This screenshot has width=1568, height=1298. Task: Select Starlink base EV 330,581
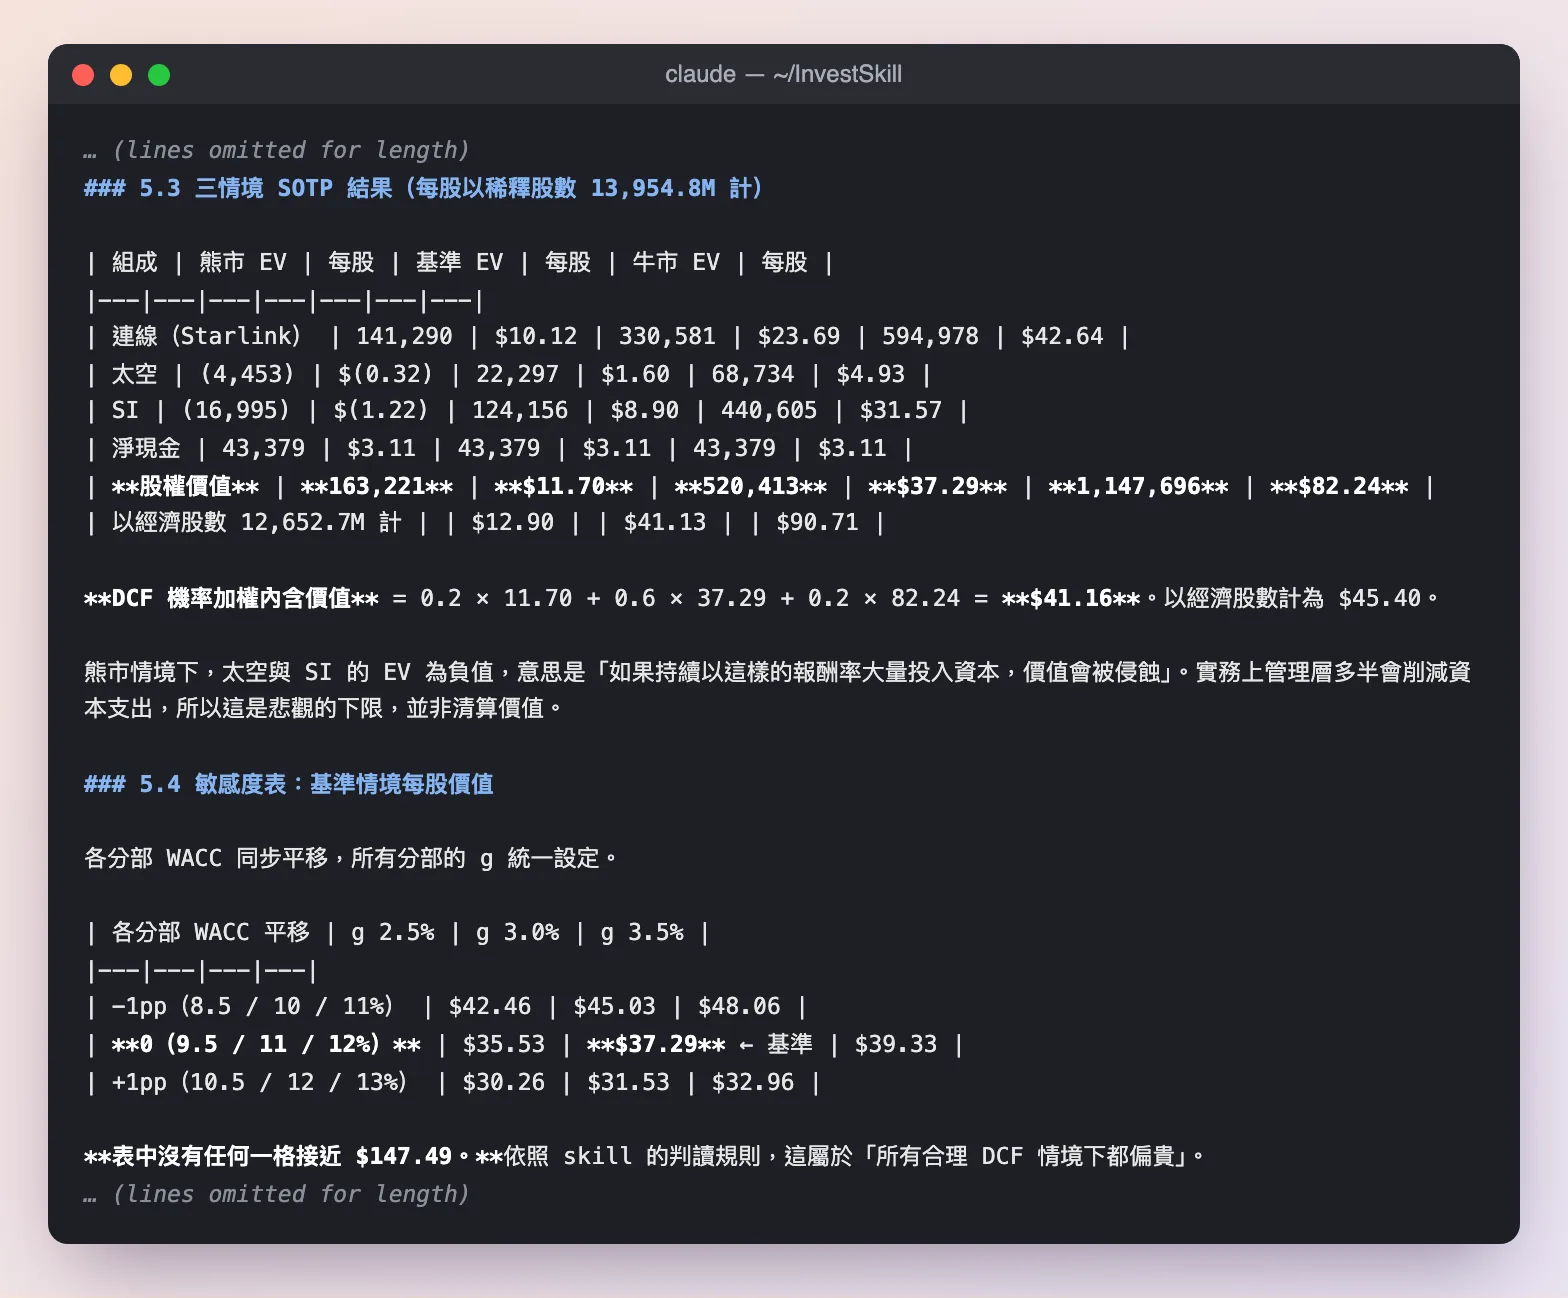[x=667, y=336]
